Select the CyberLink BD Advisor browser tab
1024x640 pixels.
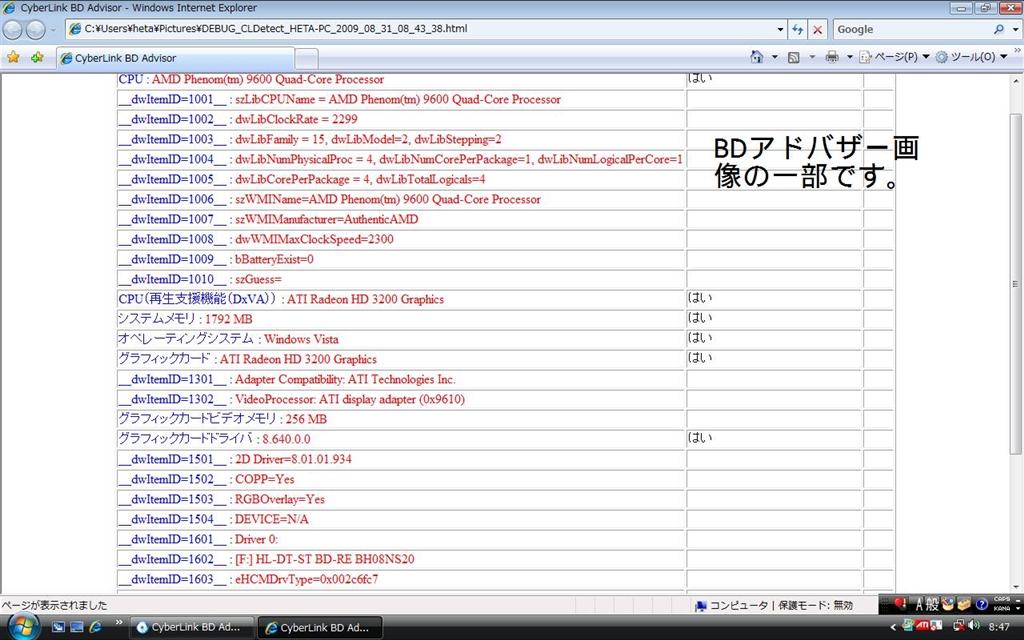pos(175,58)
